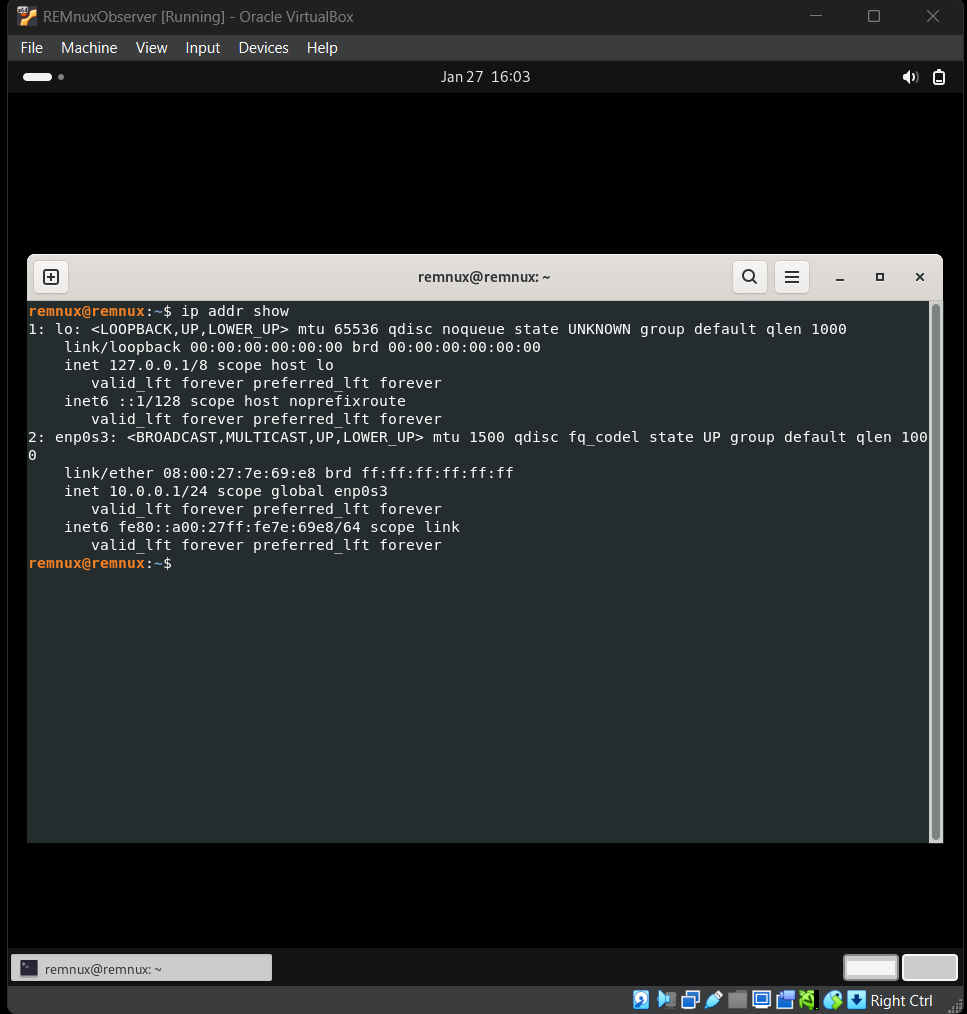Image resolution: width=967 pixels, height=1014 pixels.
Task: Click the Help menu item
Action: 321,47
